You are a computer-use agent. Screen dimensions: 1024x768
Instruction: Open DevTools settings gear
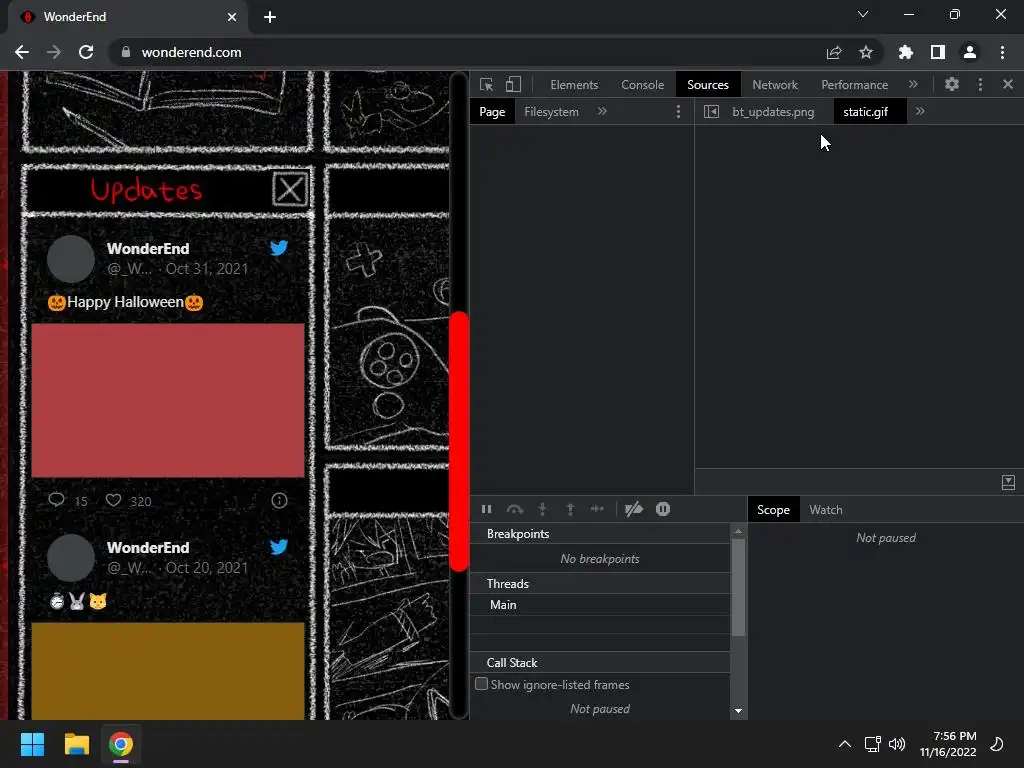(x=952, y=84)
